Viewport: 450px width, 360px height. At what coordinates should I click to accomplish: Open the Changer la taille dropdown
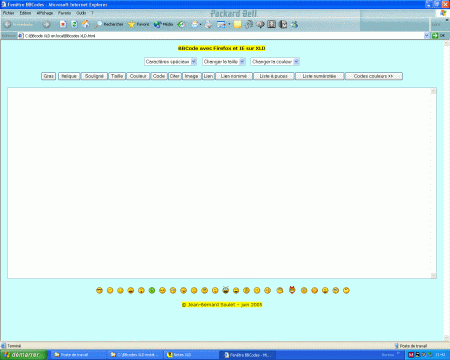tap(224, 62)
